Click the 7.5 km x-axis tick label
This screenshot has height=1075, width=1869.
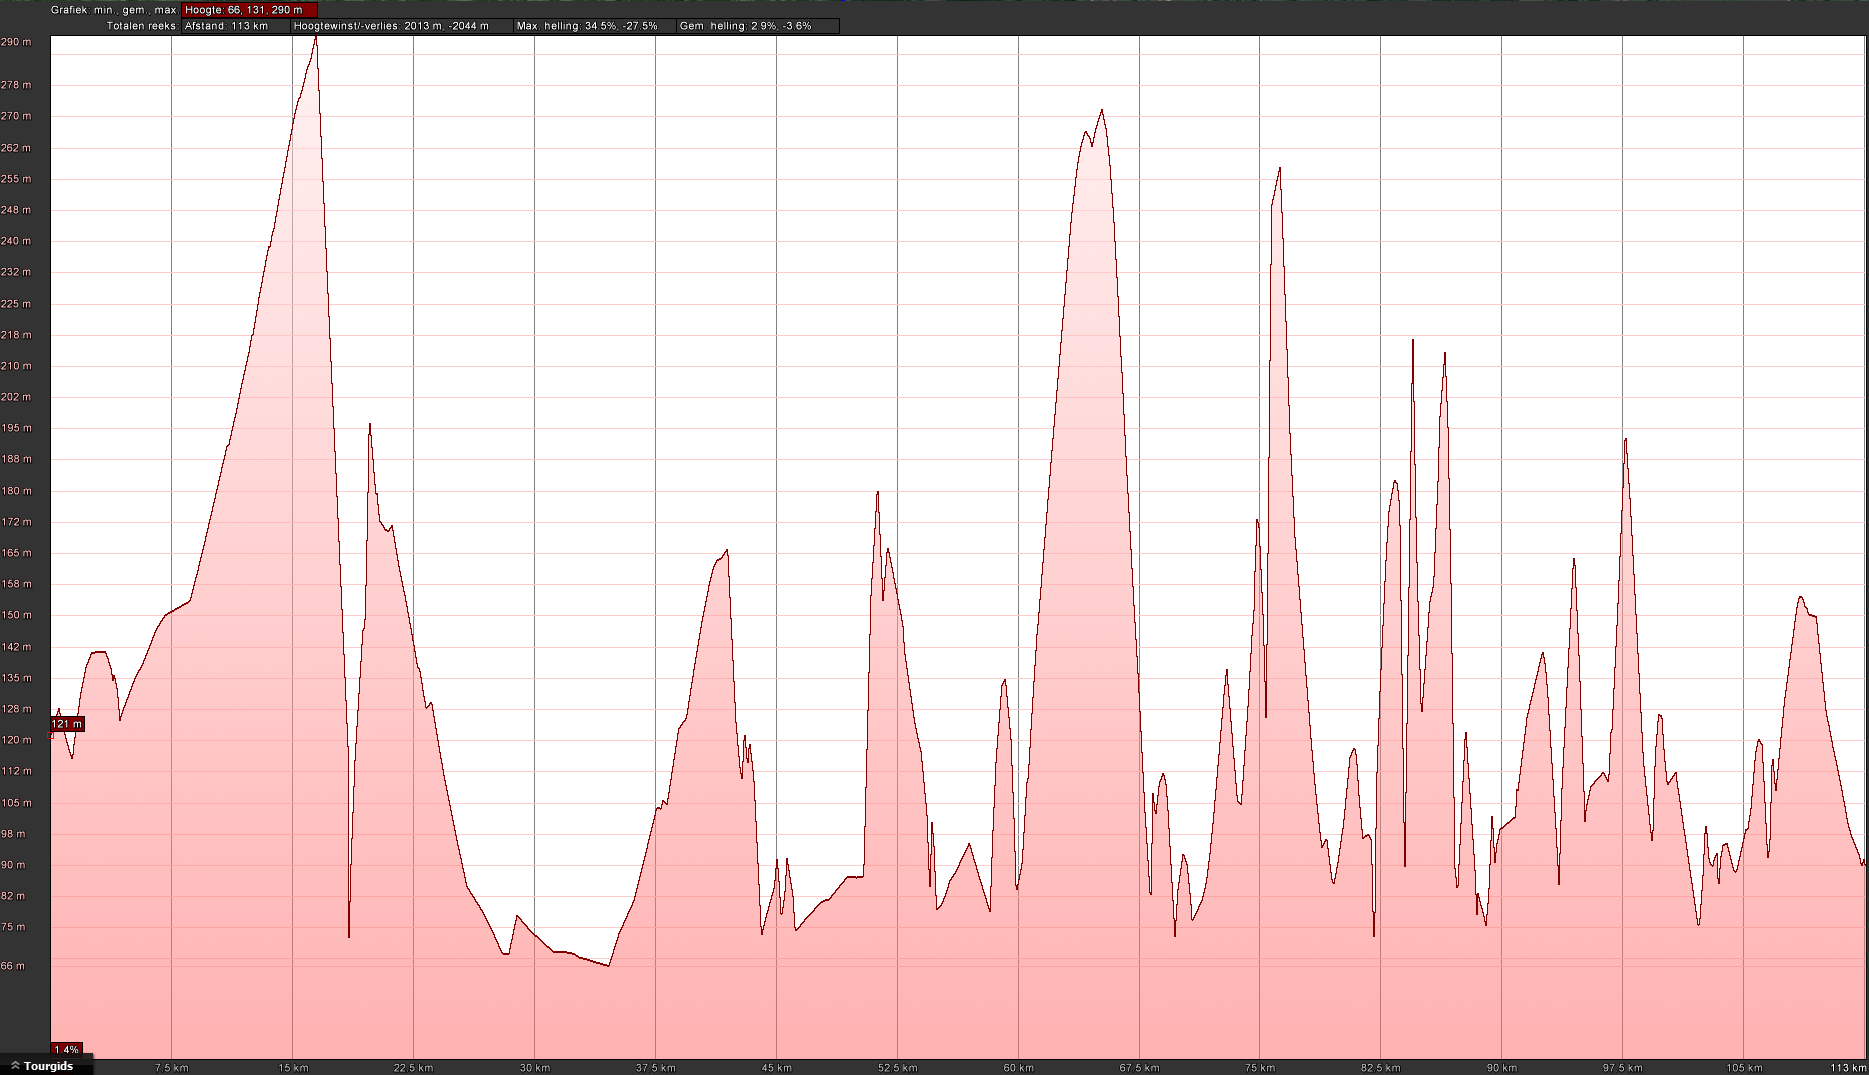171,1068
